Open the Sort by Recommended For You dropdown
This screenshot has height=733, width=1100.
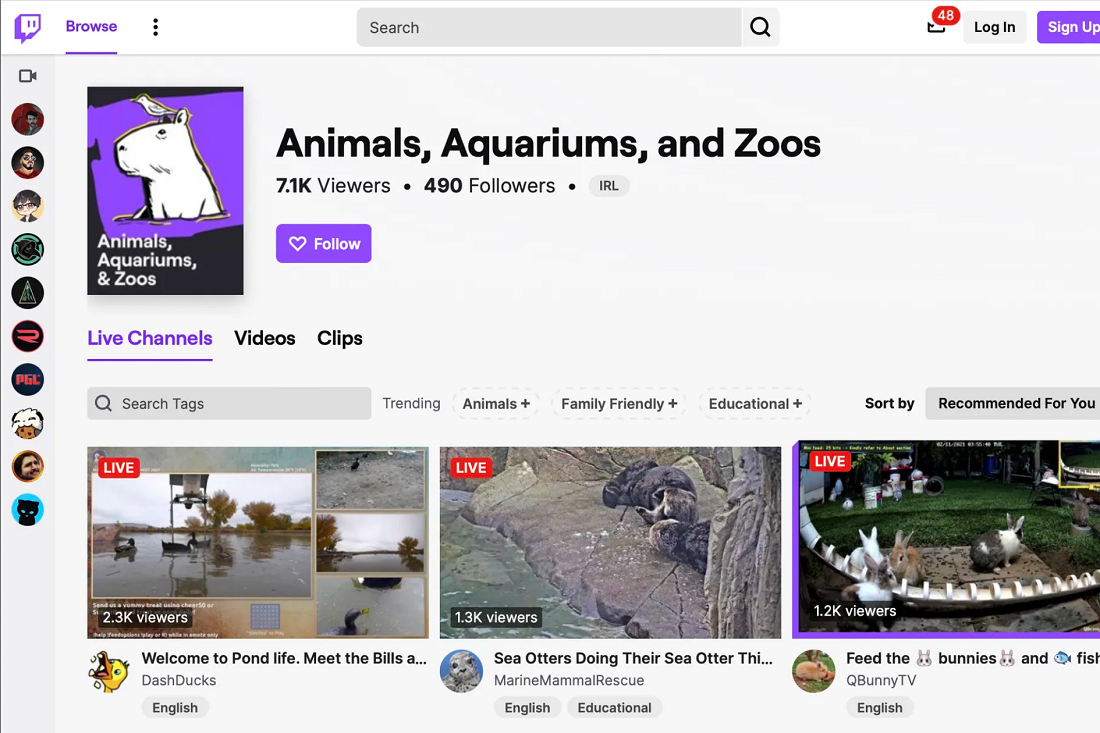(x=1015, y=403)
